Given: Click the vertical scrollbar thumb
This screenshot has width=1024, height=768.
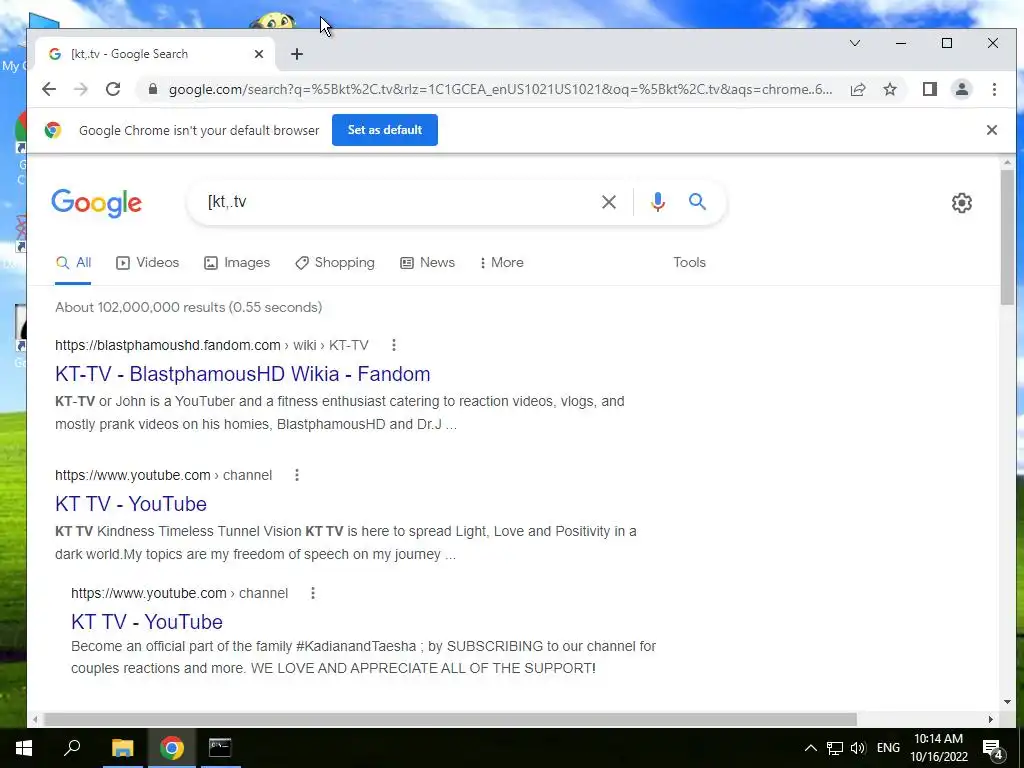Looking at the screenshot, I should [1007, 236].
